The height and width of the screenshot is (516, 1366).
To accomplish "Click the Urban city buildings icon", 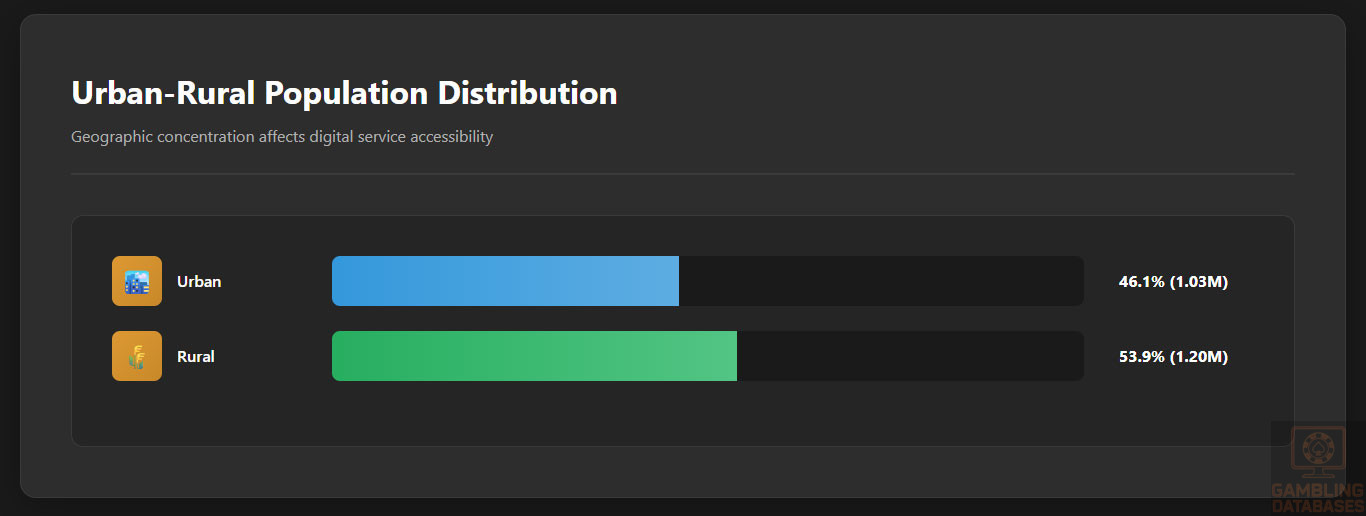I will pos(137,281).
